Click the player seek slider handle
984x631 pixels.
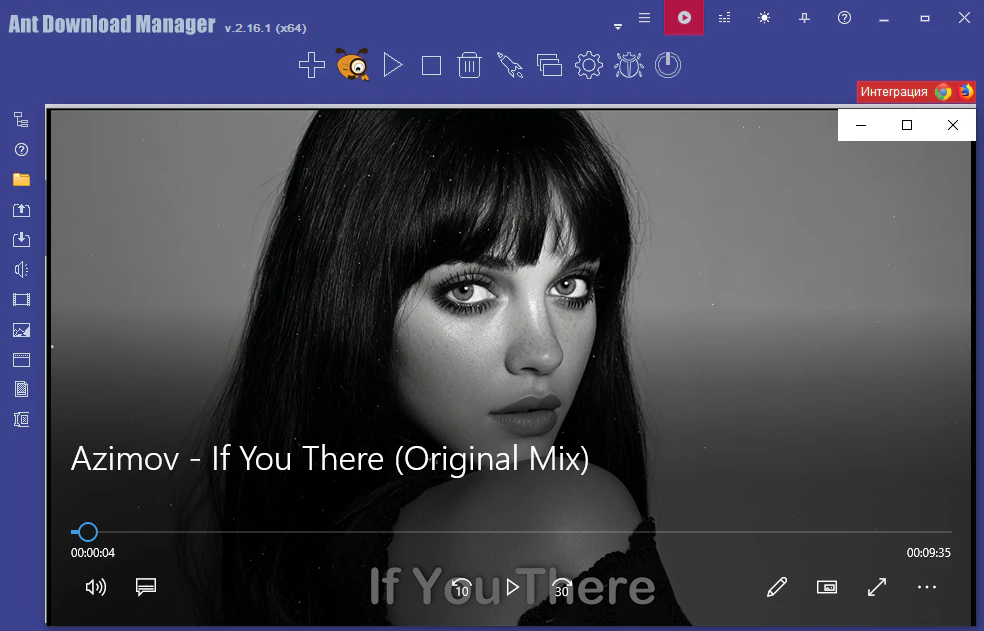[87, 532]
